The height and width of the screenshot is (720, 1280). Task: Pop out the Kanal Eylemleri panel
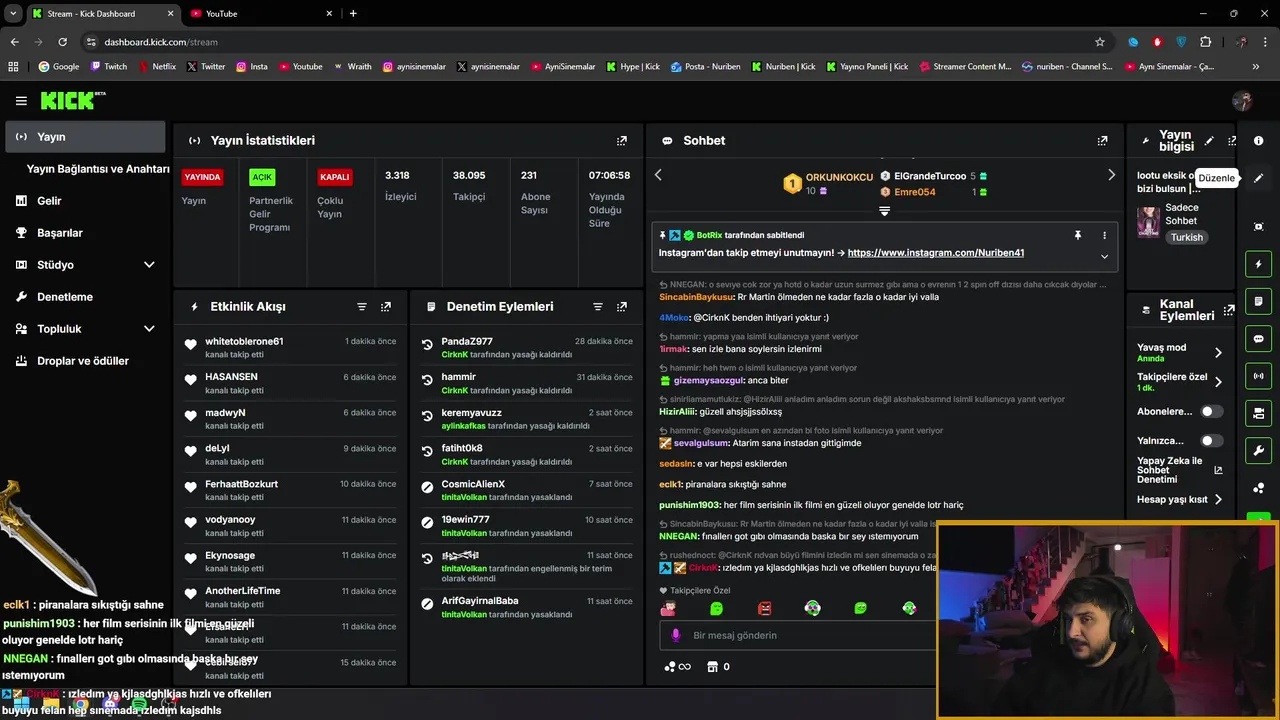click(1229, 310)
